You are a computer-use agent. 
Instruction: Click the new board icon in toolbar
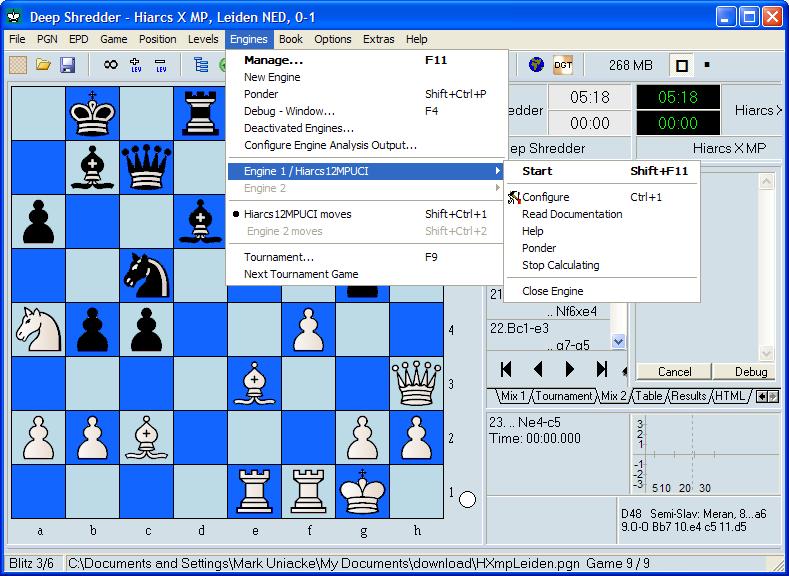[x=18, y=65]
